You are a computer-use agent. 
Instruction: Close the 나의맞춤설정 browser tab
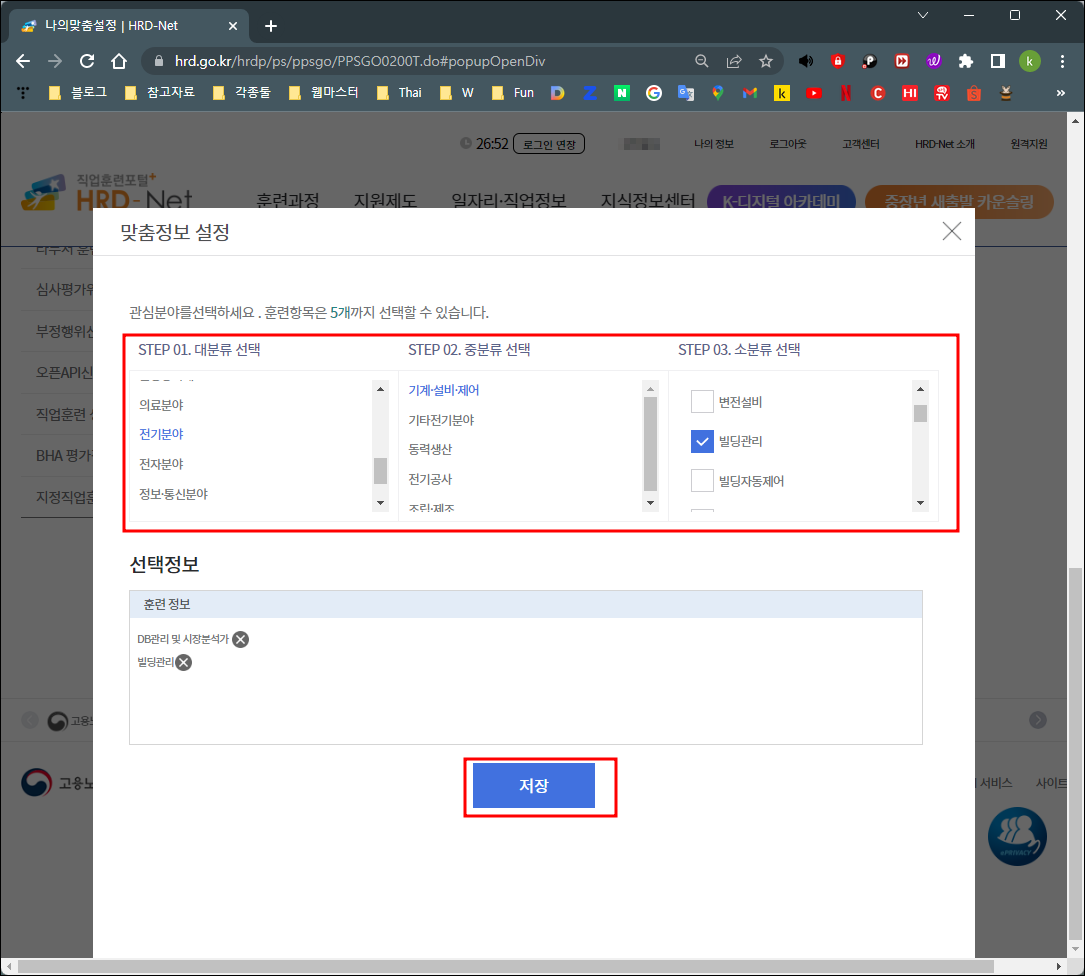point(232,26)
